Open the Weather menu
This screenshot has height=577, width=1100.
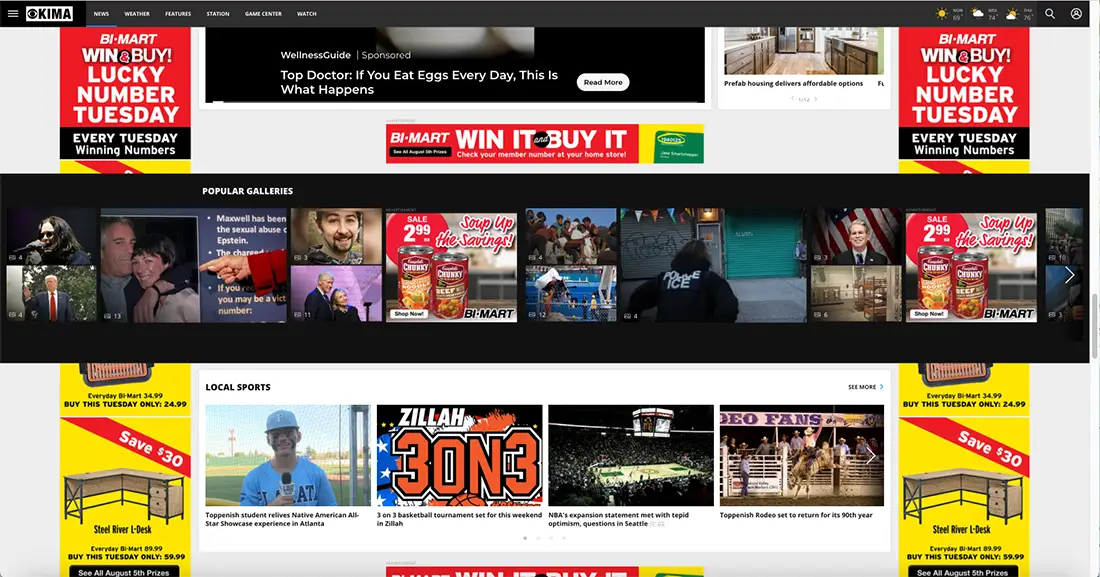tap(137, 13)
